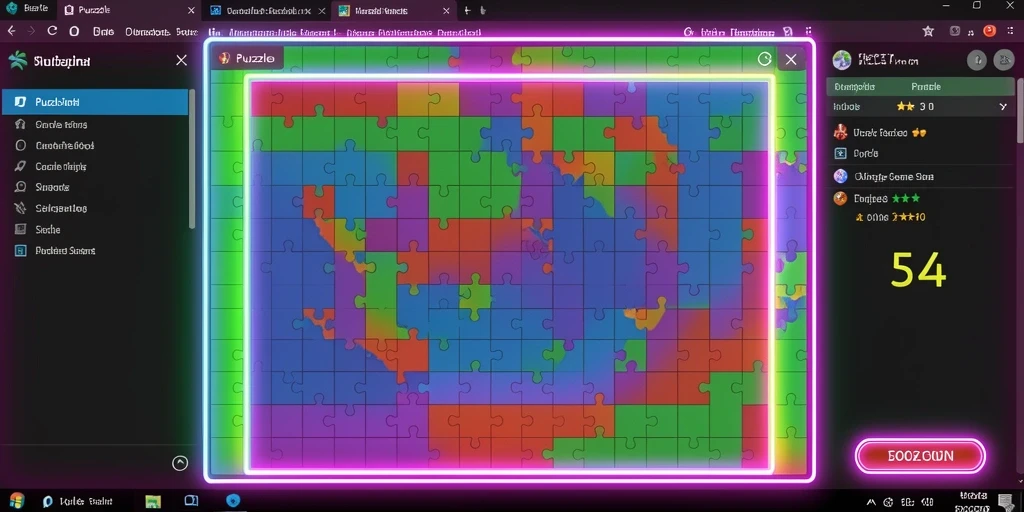Click the blue square icon row in right panel
This screenshot has height=512, width=1024.
coord(921,153)
